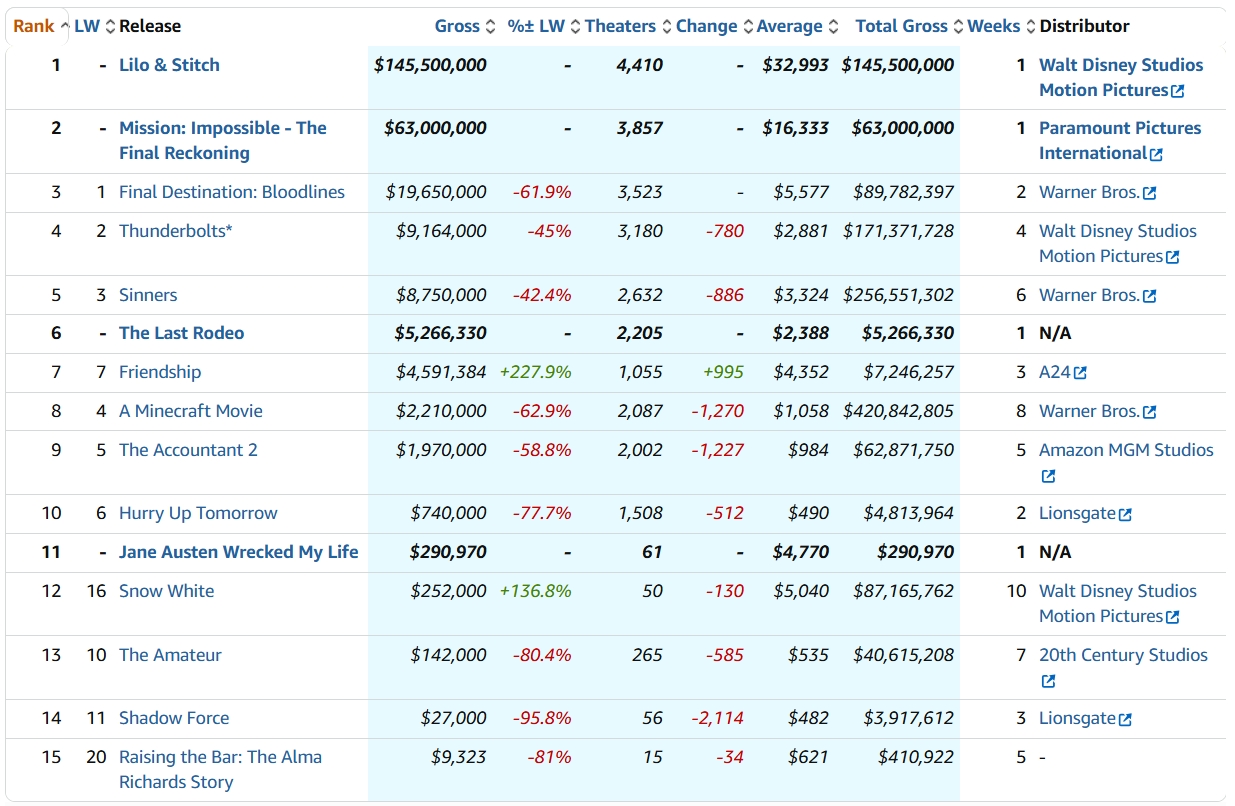Click external link icon in the Thunderbolts* row
The width and height of the screenshot is (1235, 806).
pyautogui.click(x=1172, y=257)
